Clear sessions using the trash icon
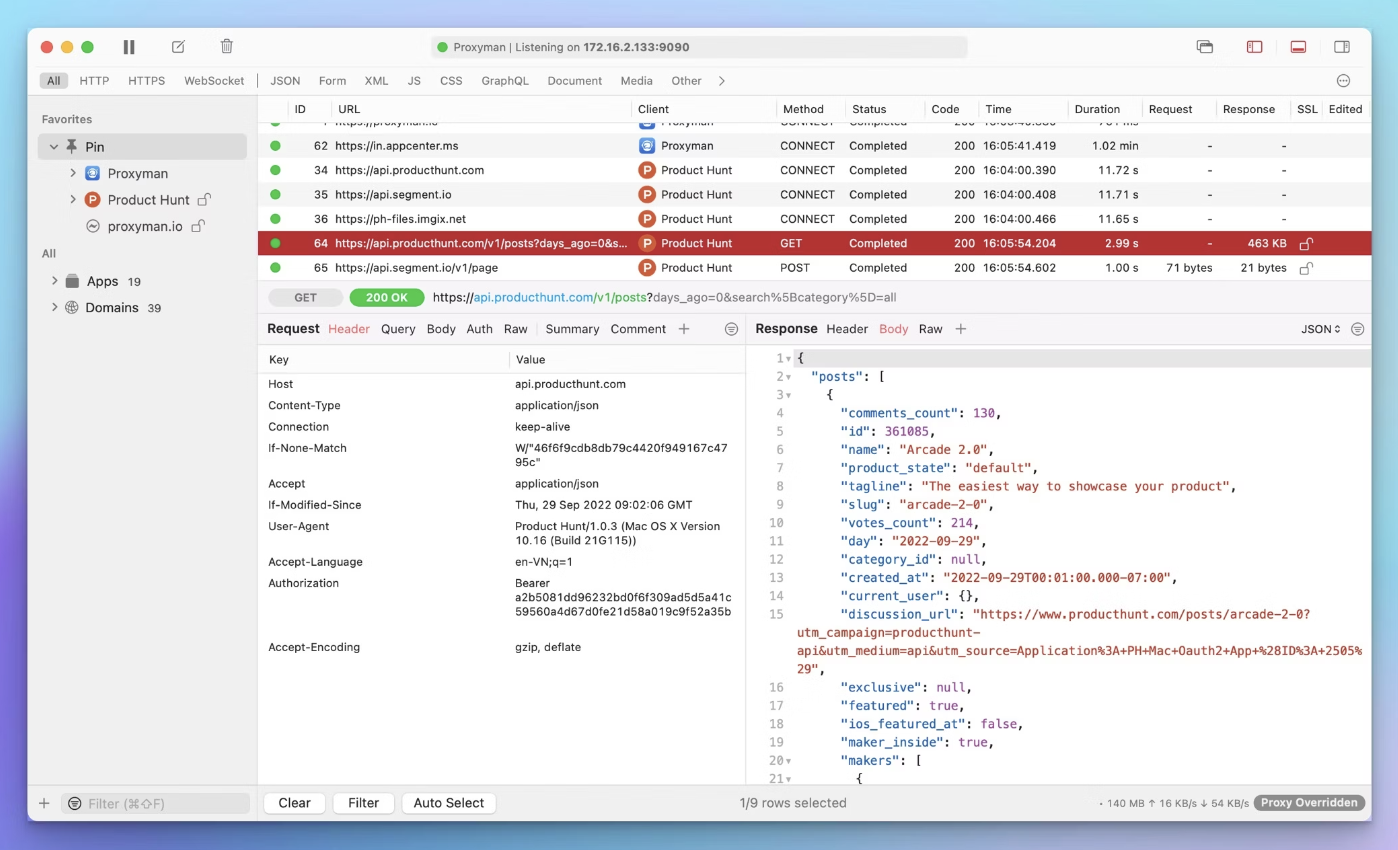 [226, 46]
